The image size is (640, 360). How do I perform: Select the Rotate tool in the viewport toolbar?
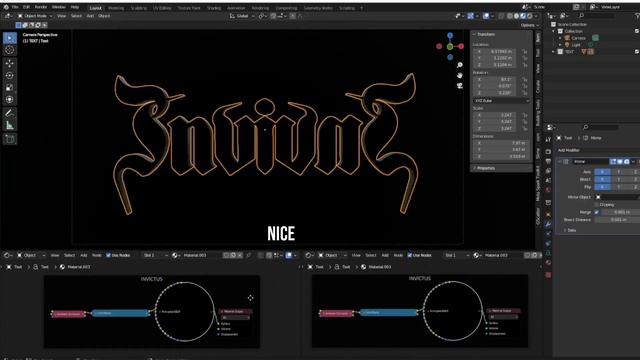coord(10,76)
